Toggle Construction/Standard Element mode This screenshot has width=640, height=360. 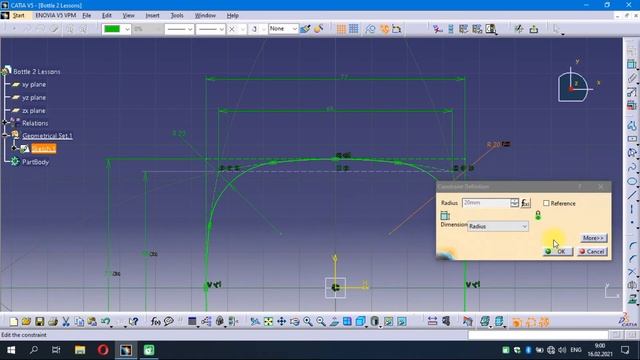(371, 29)
